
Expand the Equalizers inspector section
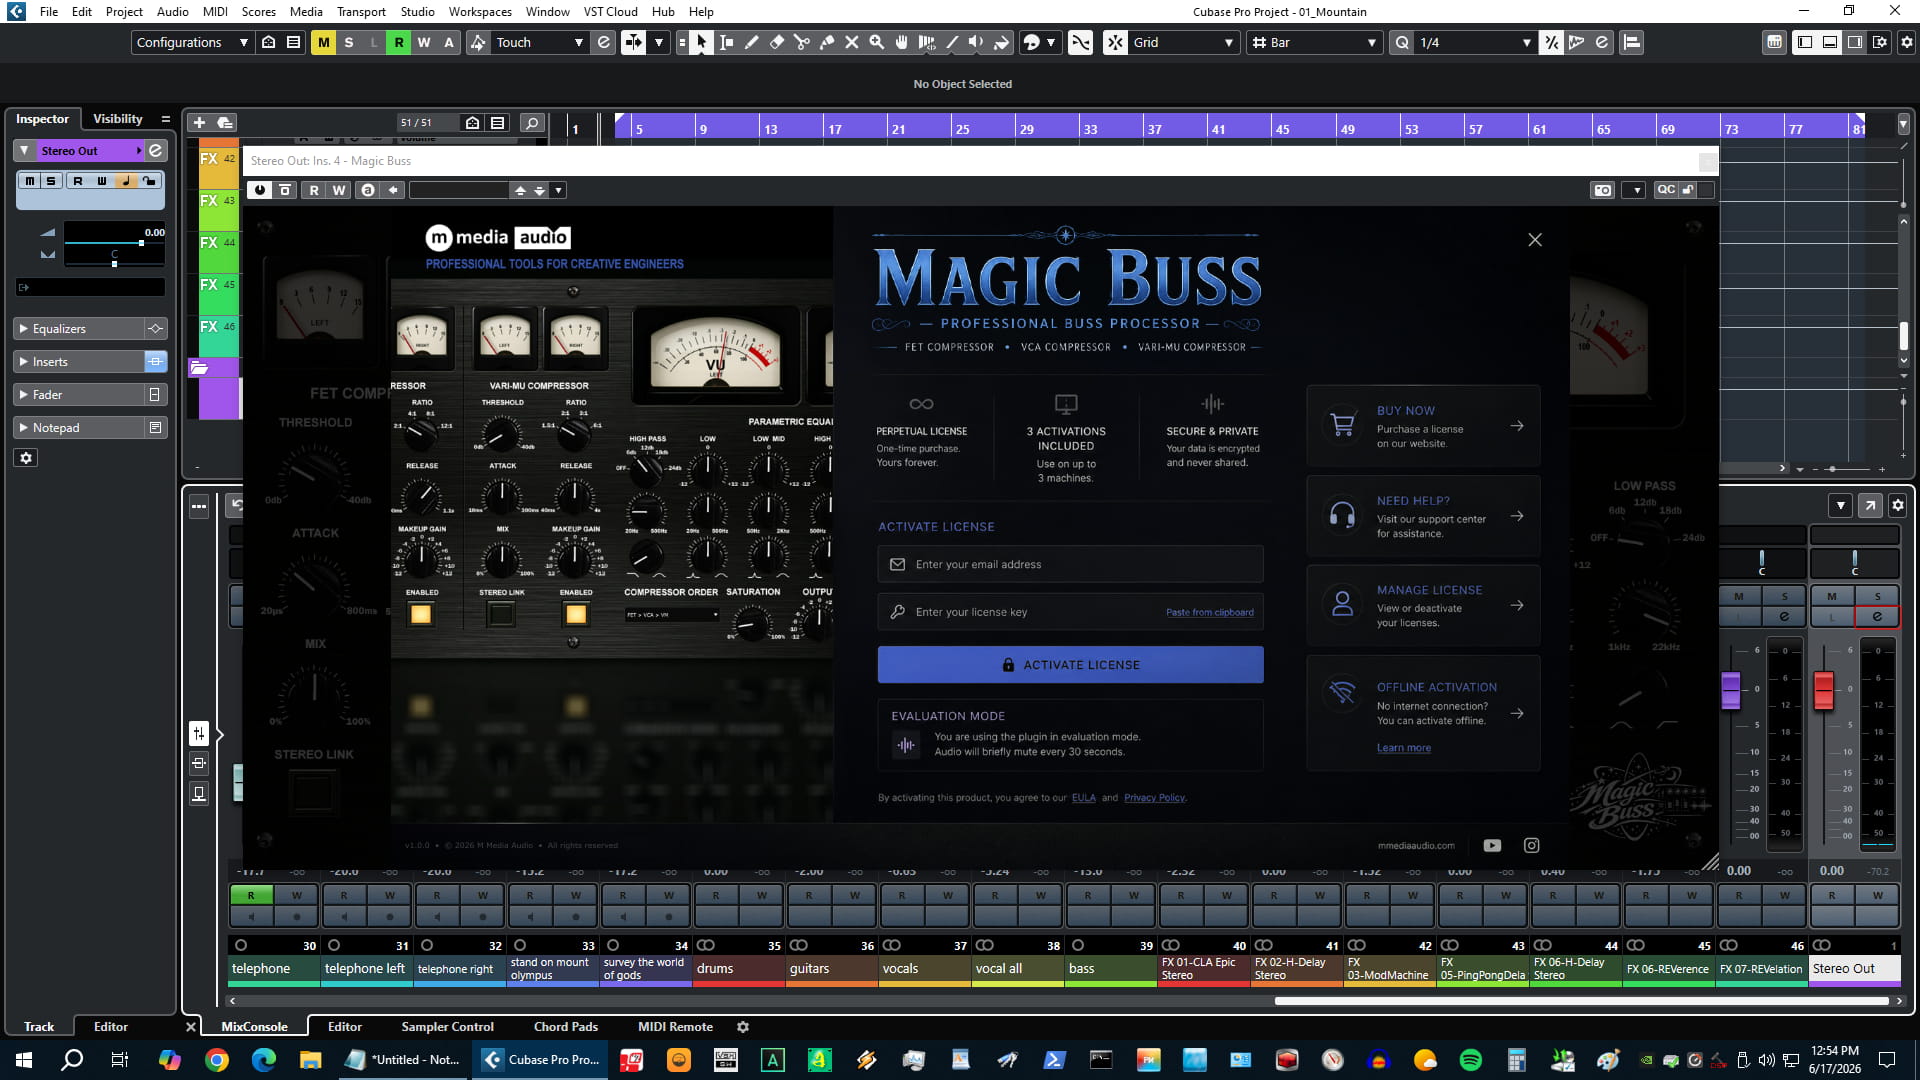pos(80,329)
